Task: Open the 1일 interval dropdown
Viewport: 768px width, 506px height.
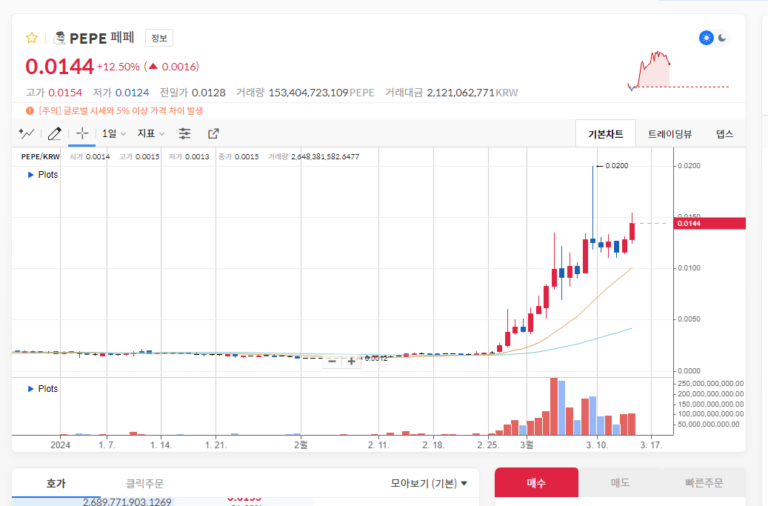Action: click(x=114, y=133)
